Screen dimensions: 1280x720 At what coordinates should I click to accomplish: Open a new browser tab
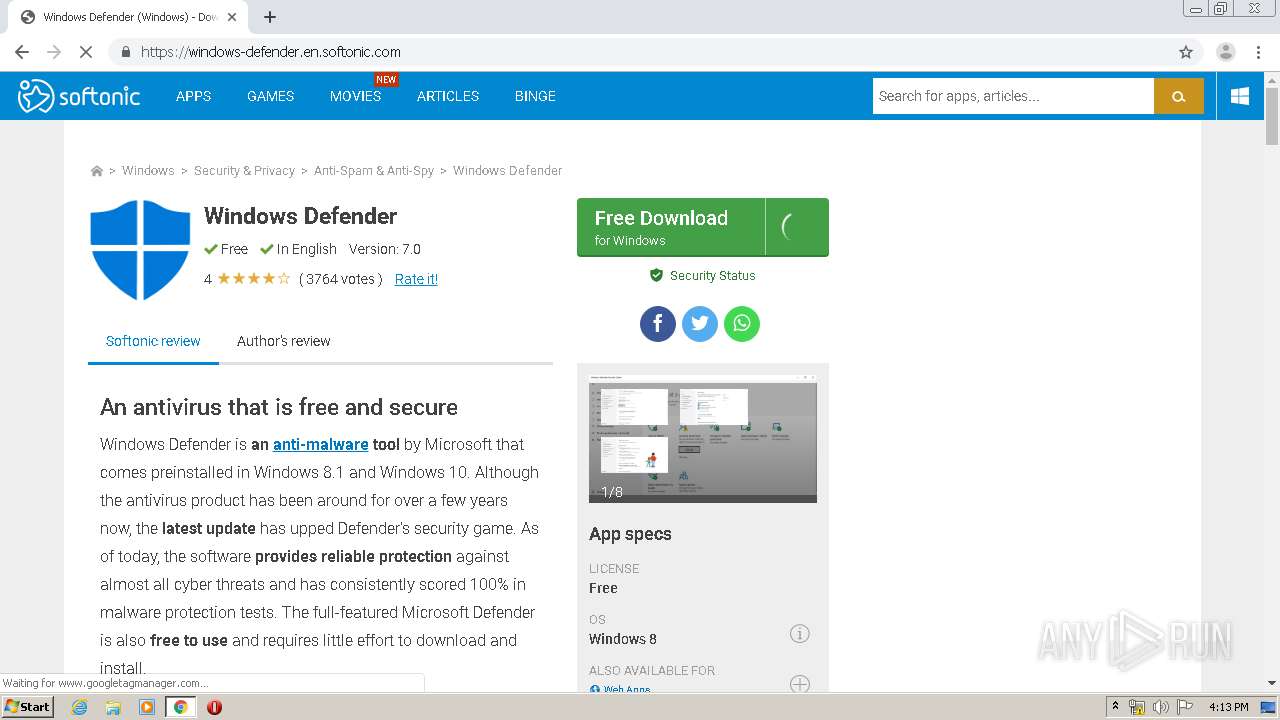coord(270,17)
